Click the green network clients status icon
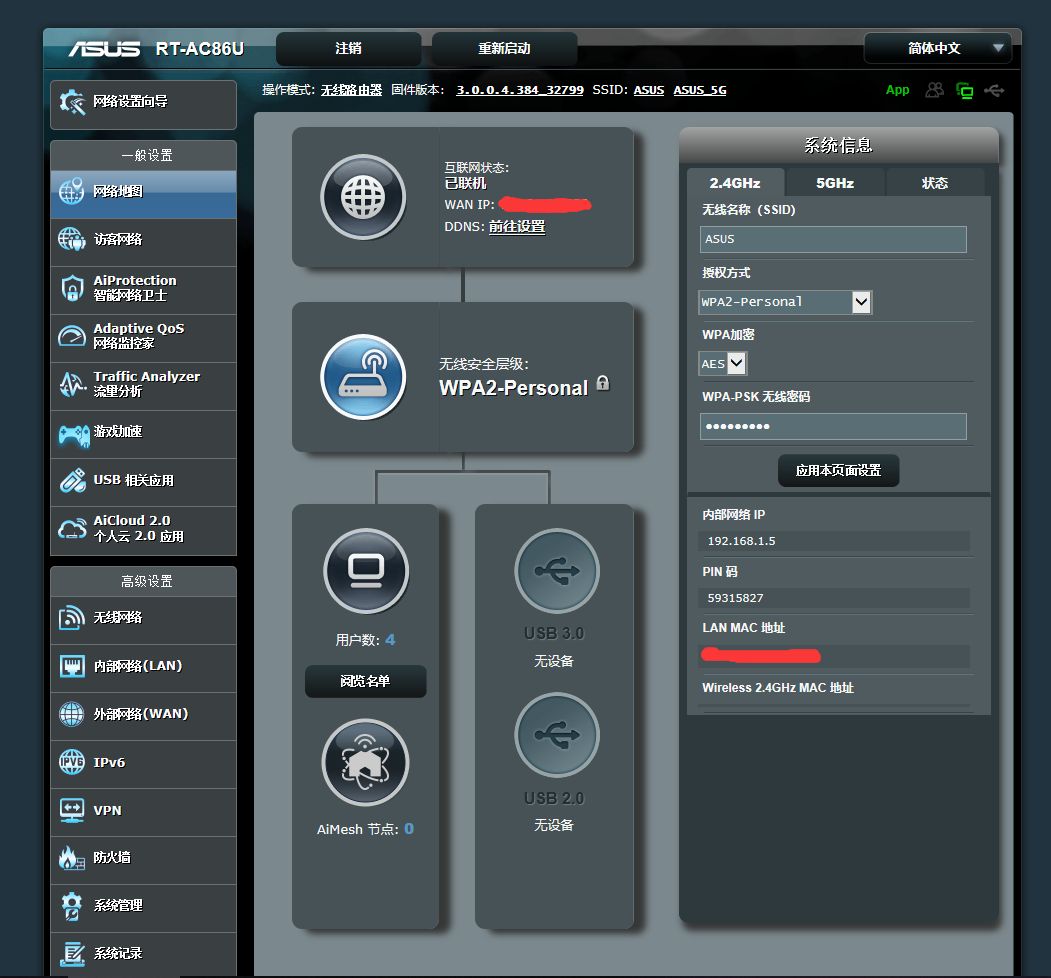 click(x=965, y=90)
